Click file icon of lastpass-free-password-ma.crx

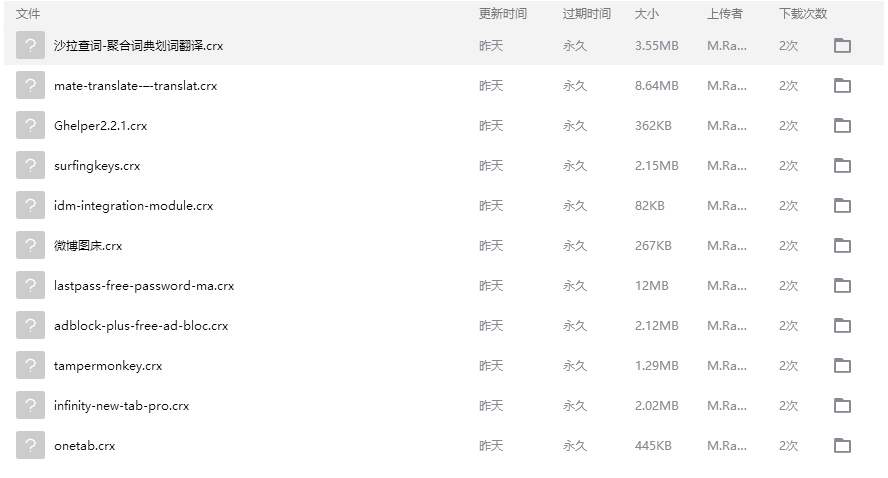(x=31, y=285)
